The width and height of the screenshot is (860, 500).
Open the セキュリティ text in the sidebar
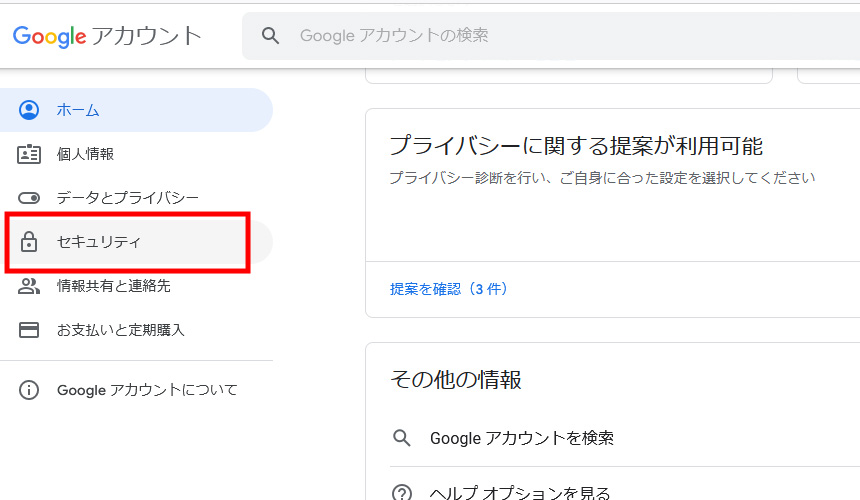[x=99, y=242]
